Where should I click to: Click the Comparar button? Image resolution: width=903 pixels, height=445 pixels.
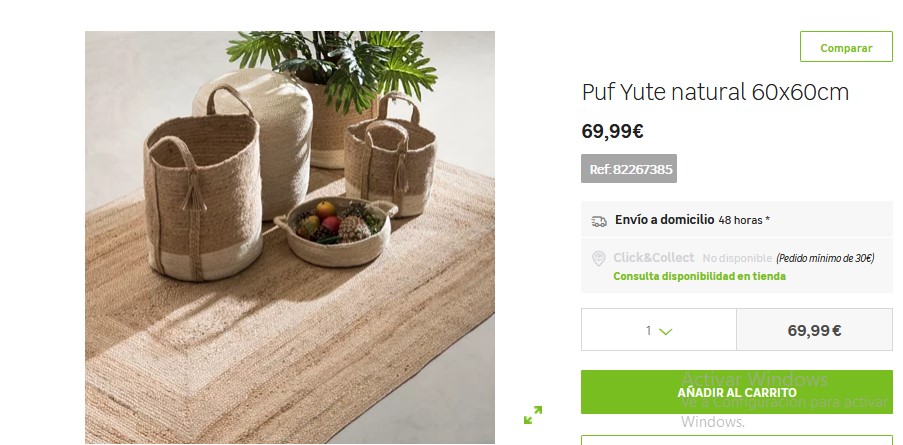coord(846,47)
